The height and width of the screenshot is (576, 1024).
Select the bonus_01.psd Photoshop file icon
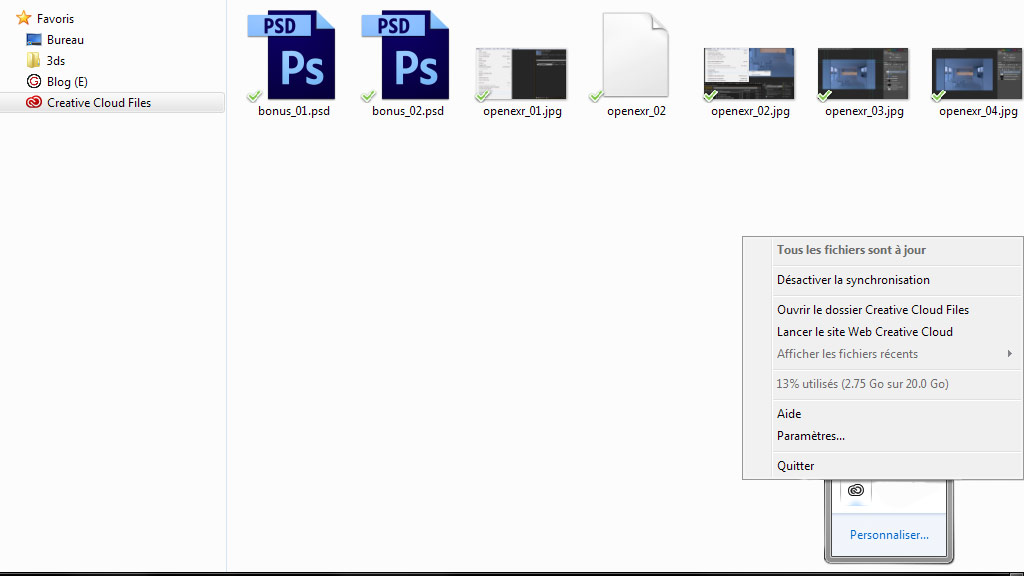point(291,55)
